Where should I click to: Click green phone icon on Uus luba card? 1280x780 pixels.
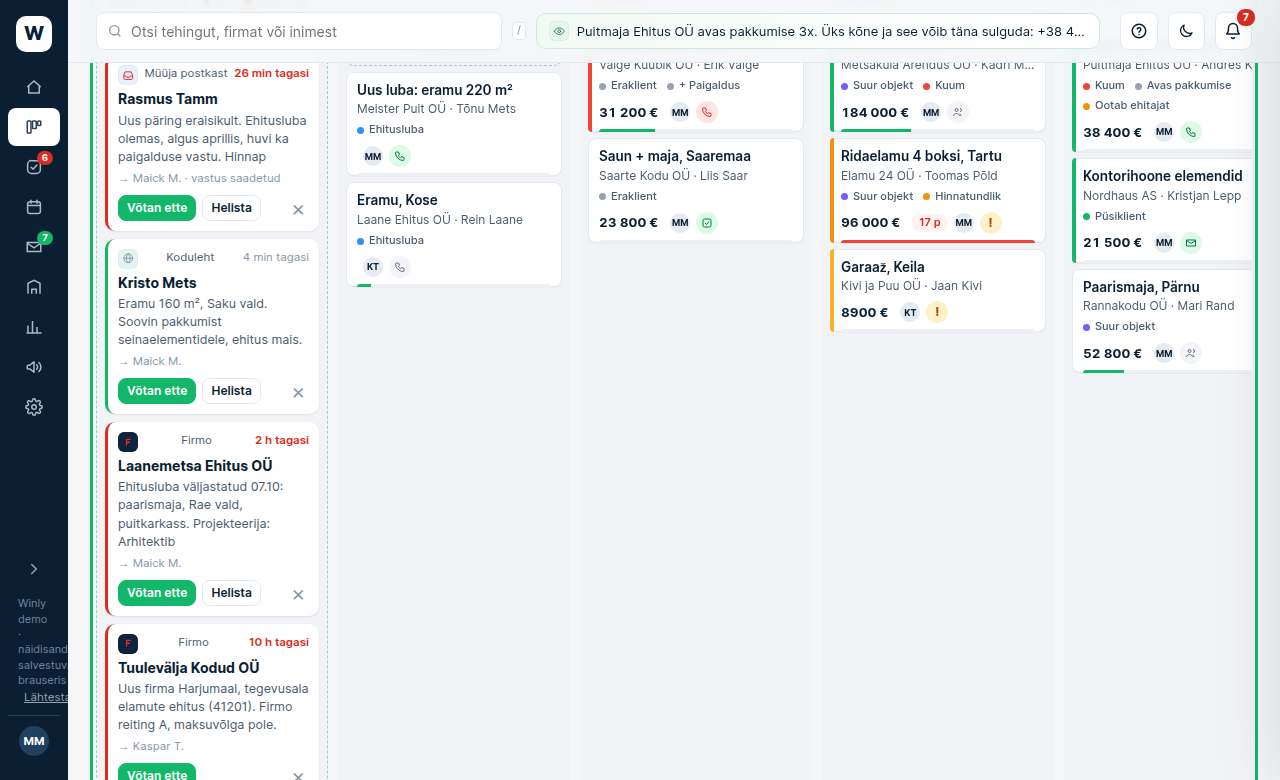(400, 156)
